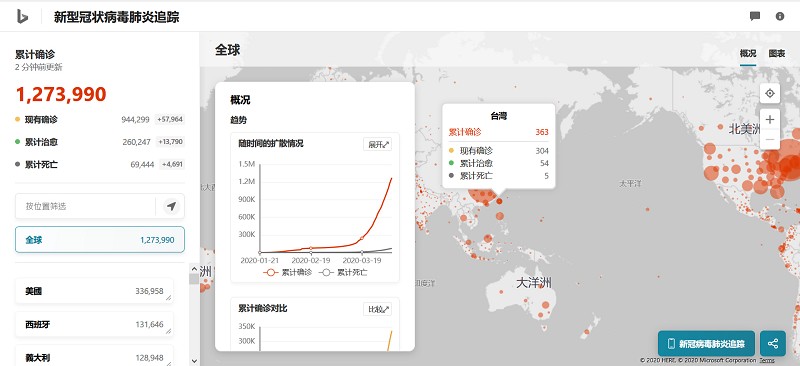Click the country list scroll down arrow
The width and height of the screenshot is (800, 366).
194,361
